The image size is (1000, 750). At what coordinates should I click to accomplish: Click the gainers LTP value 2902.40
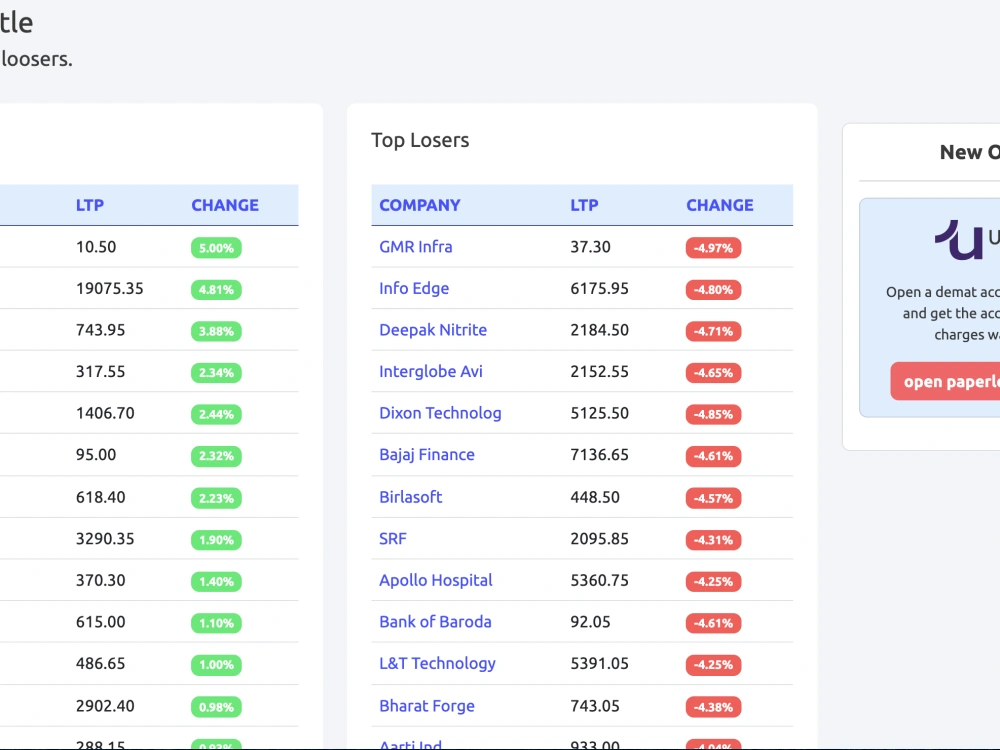point(105,706)
